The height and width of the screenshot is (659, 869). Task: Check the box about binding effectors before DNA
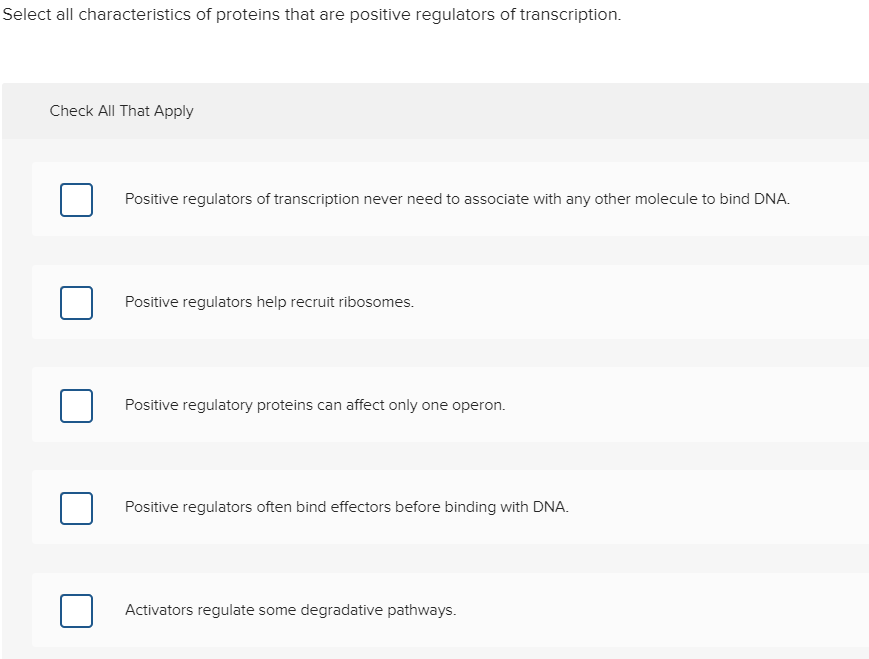click(76, 508)
